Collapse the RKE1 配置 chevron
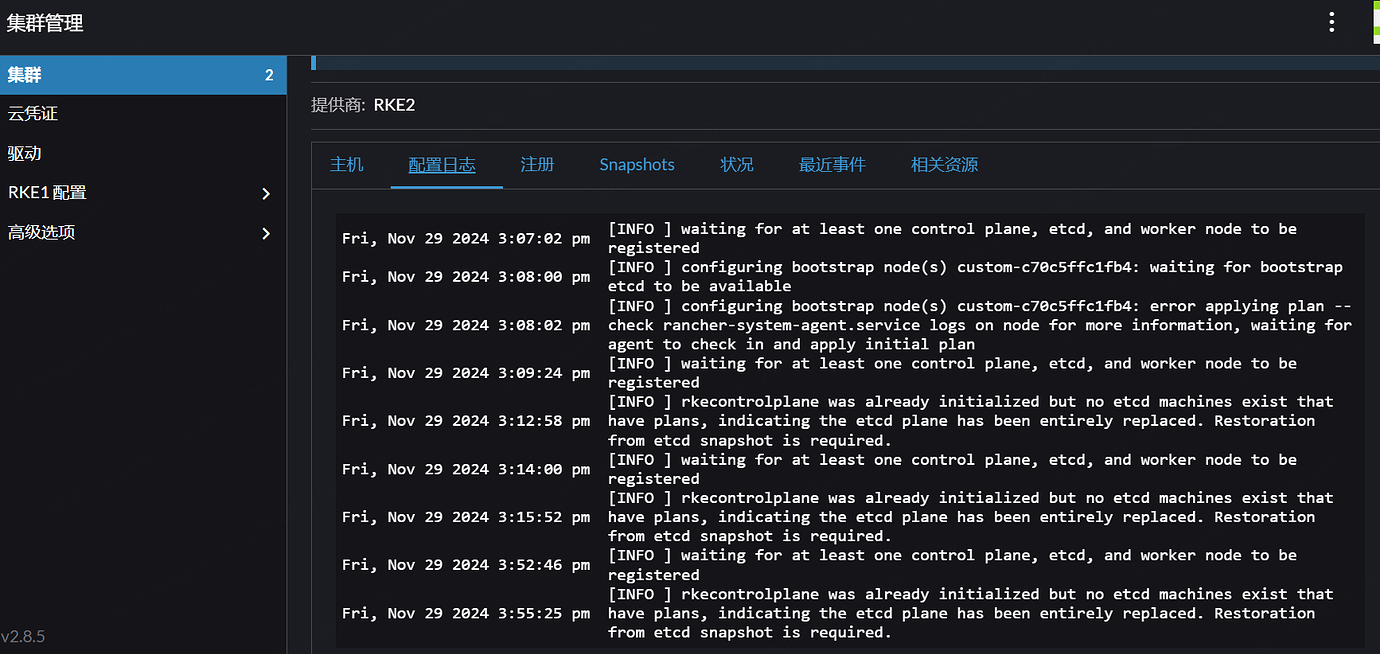The width and height of the screenshot is (1380, 654). click(x=266, y=192)
